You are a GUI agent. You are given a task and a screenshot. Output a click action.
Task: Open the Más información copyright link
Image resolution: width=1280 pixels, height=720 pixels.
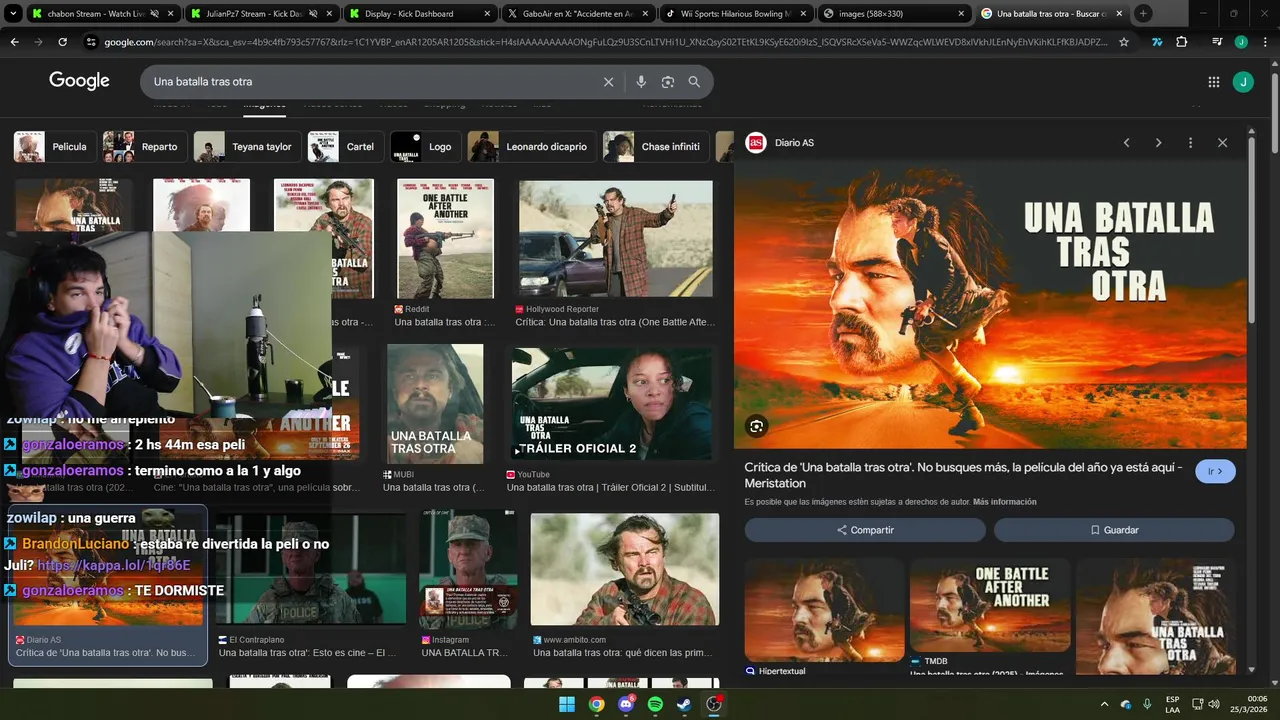coord(1005,502)
